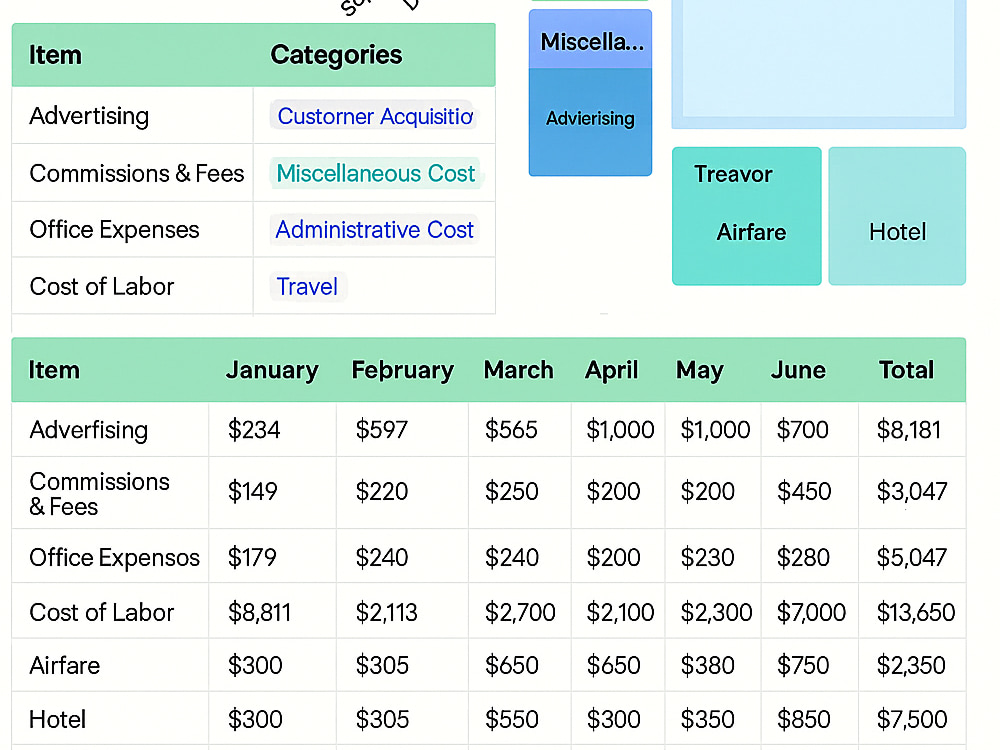Select the Customer Acquisition category tag

coord(374,116)
